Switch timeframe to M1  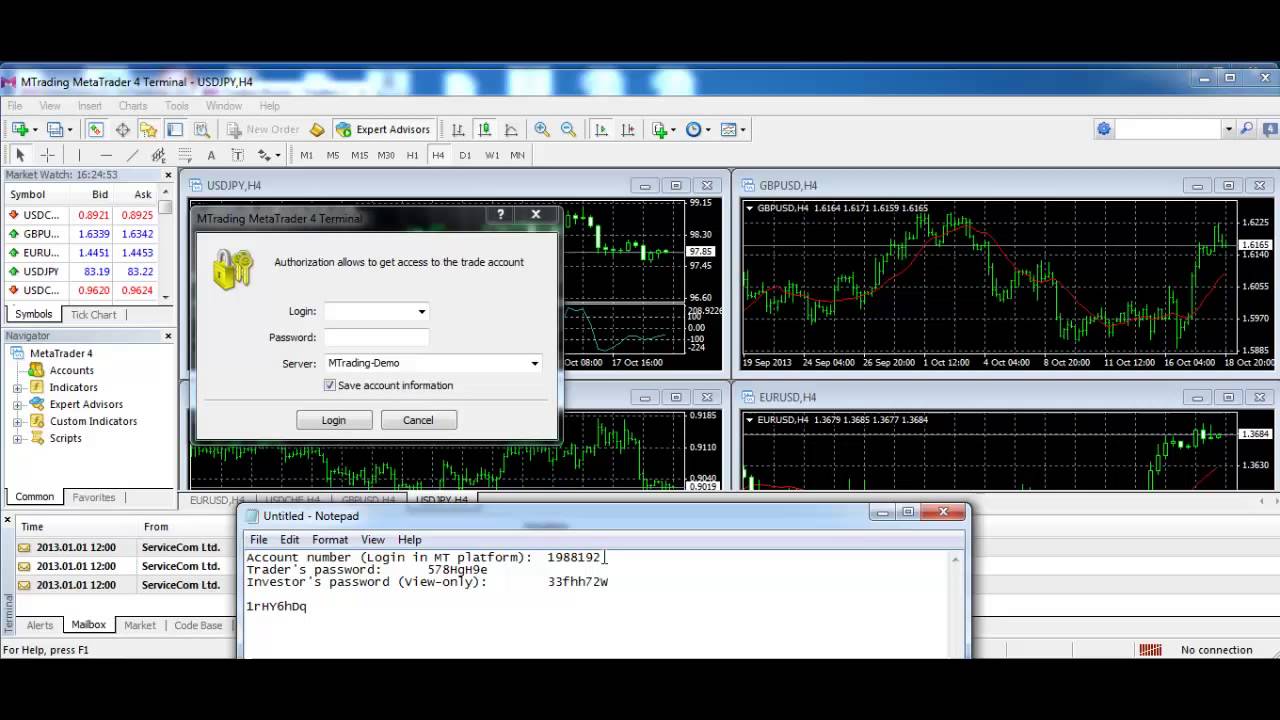point(306,155)
